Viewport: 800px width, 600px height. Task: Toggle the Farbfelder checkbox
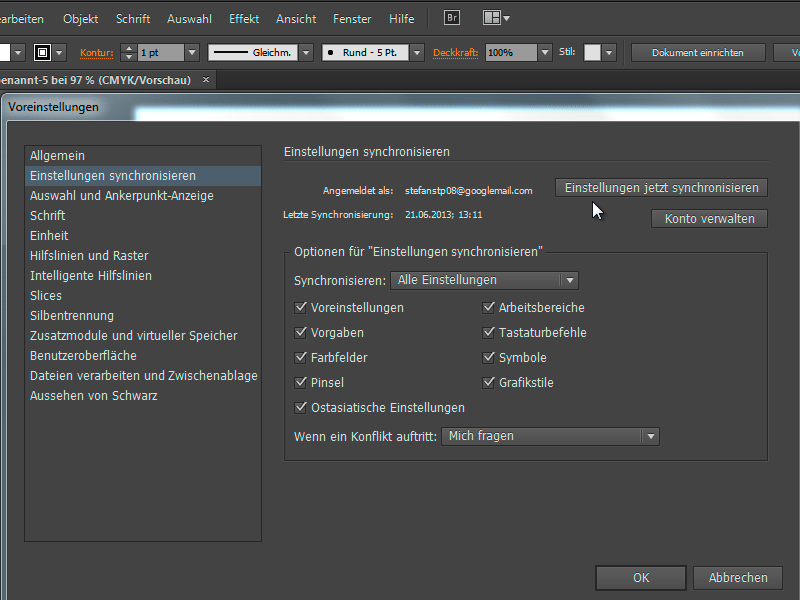pyautogui.click(x=301, y=358)
